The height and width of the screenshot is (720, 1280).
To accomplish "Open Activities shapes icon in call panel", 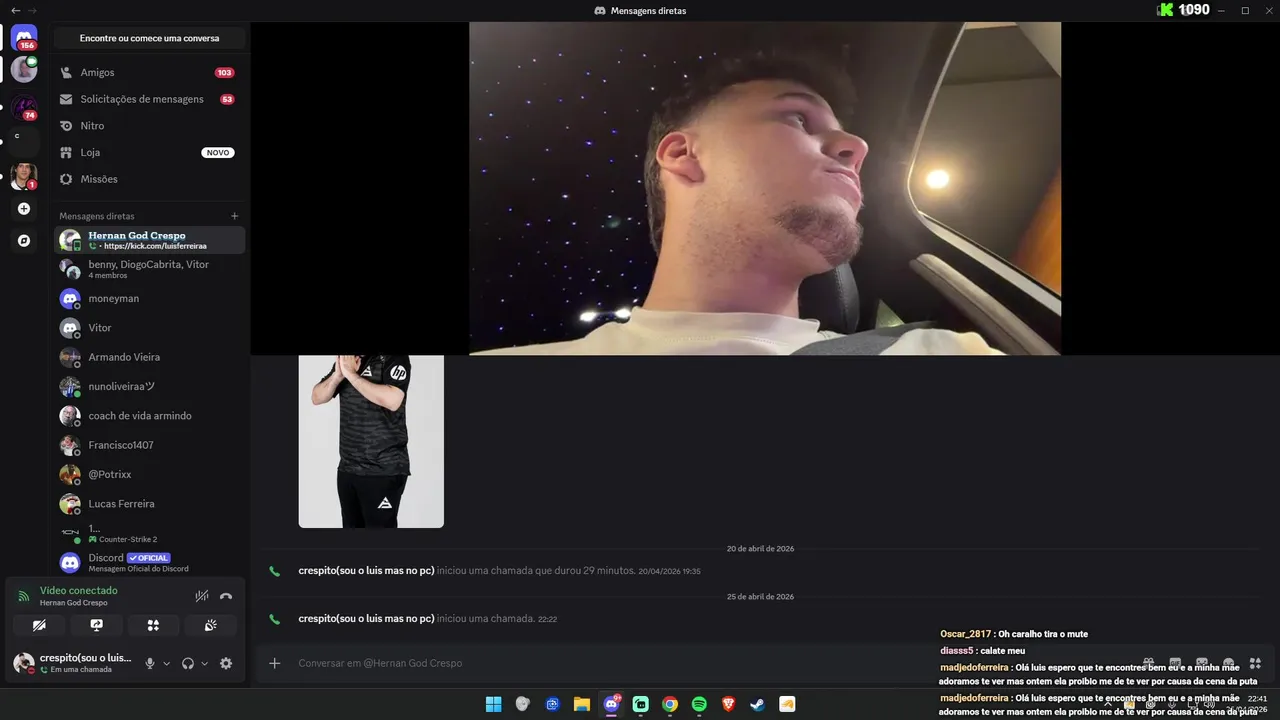I will (x=153, y=625).
